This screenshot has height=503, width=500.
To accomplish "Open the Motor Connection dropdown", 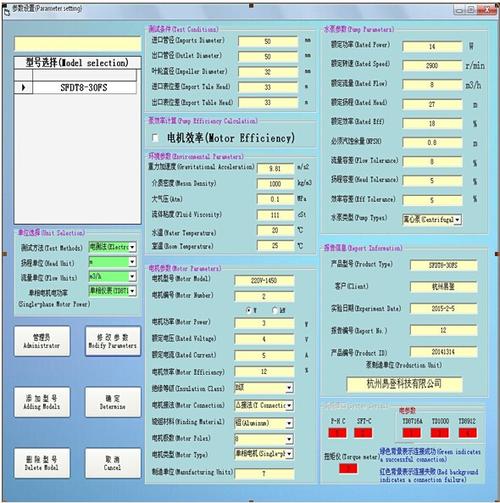I will pos(289,405).
